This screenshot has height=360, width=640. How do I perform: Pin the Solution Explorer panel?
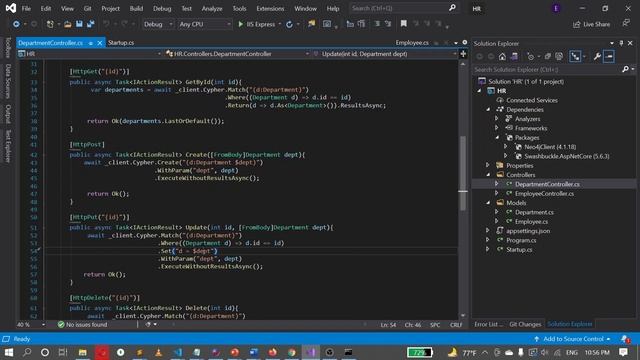pyautogui.click(x=621, y=43)
